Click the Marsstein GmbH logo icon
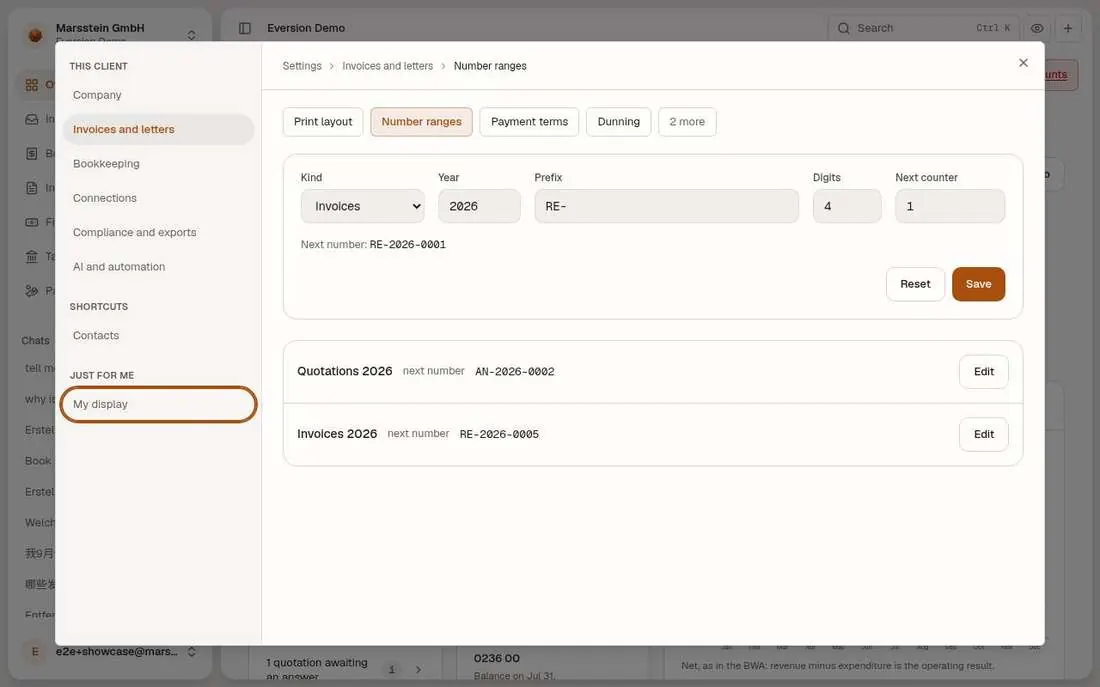 click(35, 34)
